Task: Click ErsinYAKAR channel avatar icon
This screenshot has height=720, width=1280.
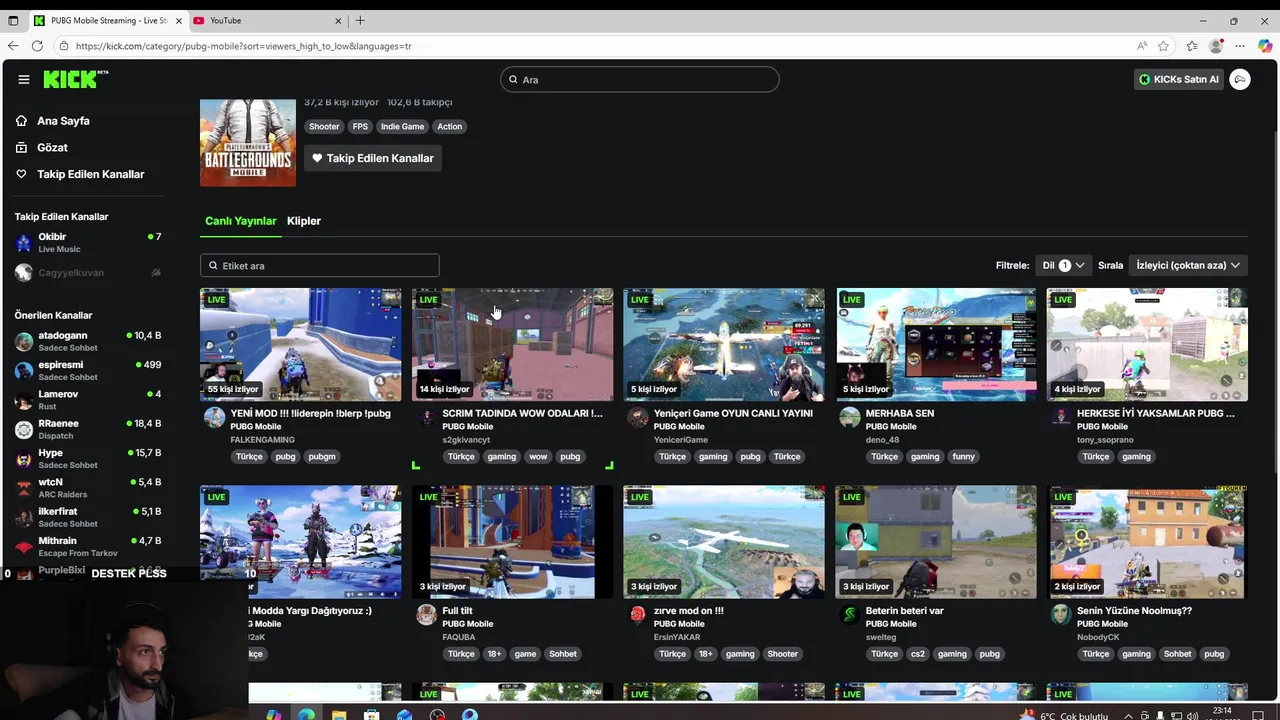Action: (638, 614)
